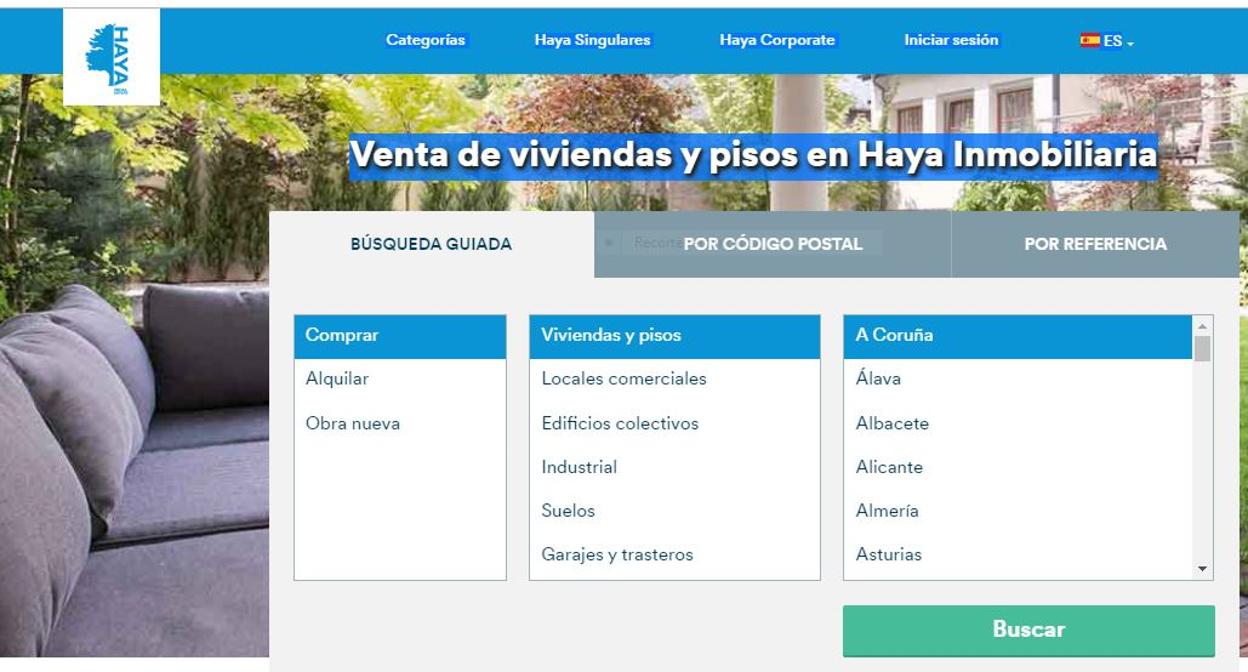The width and height of the screenshot is (1248, 672).
Task: Pick Asturias from the province list
Action: pyautogui.click(x=888, y=554)
